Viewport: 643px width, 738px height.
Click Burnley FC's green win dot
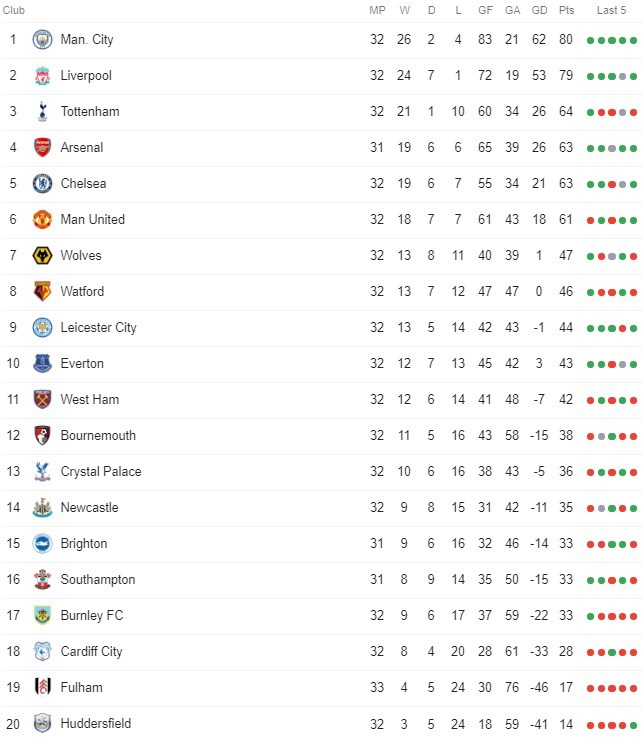point(590,617)
